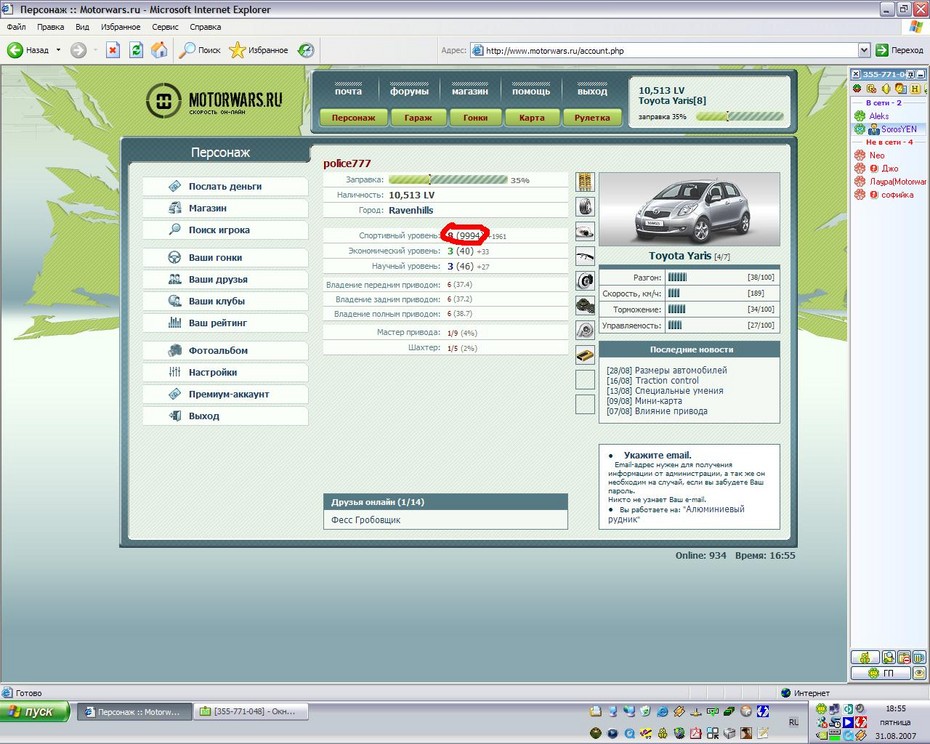Click the tire car part icon
The height and width of the screenshot is (744, 930).
(x=585, y=207)
